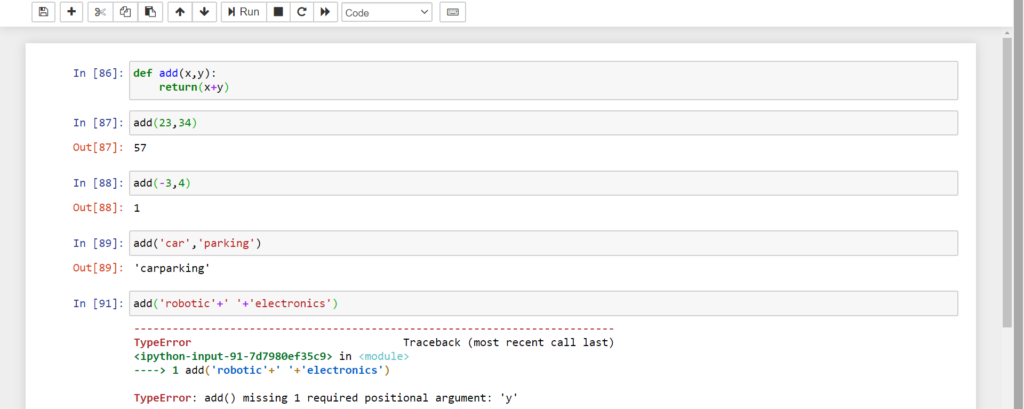Restart the kernel and rerun the notebook with the fast-forward icon
The height and width of the screenshot is (409, 1024).
pos(325,12)
